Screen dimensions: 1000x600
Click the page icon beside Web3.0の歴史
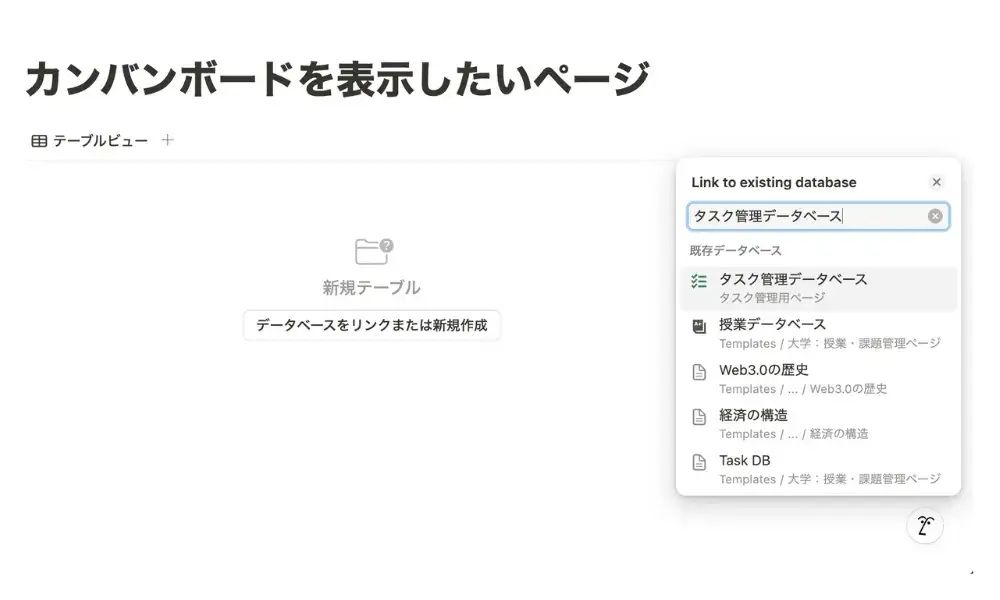(x=699, y=372)
